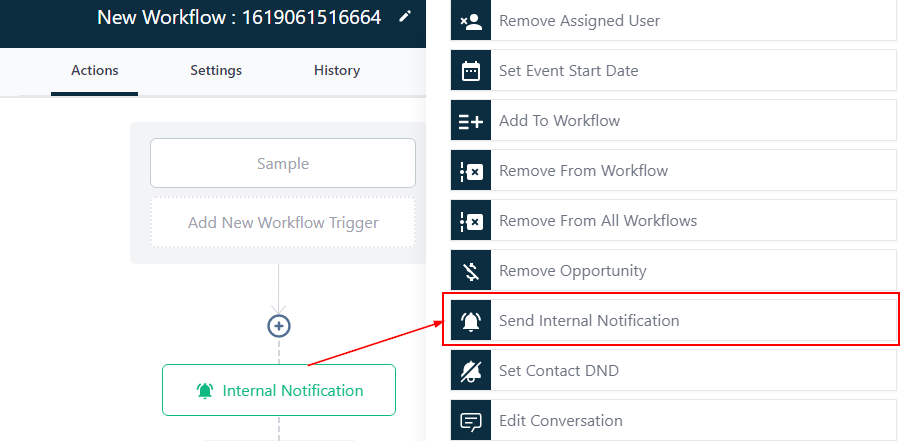The height and width of the screenshot is (441, 902).
Task: Click the Remove From All Workflows icon
Action: [470, 221]
